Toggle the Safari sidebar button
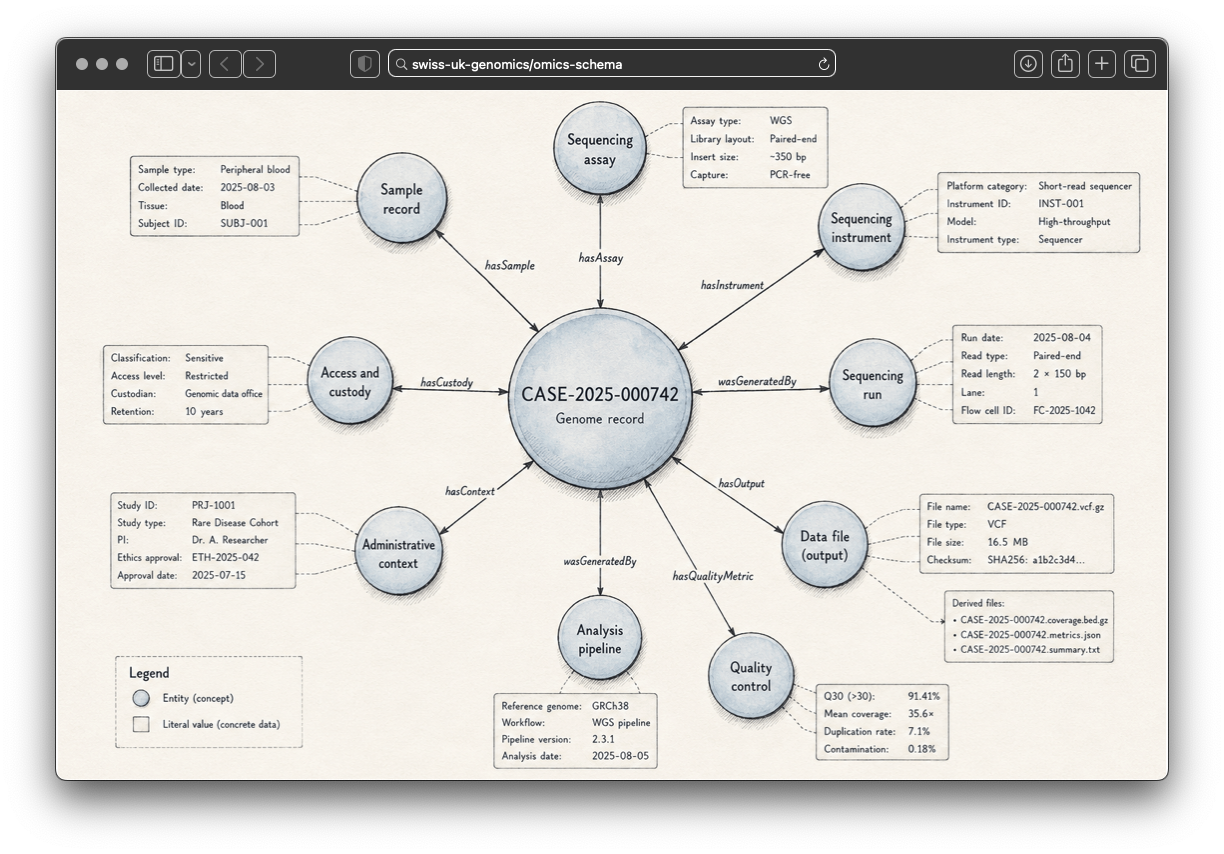The height and width of the screenshot is (854, 1224). 164,64
